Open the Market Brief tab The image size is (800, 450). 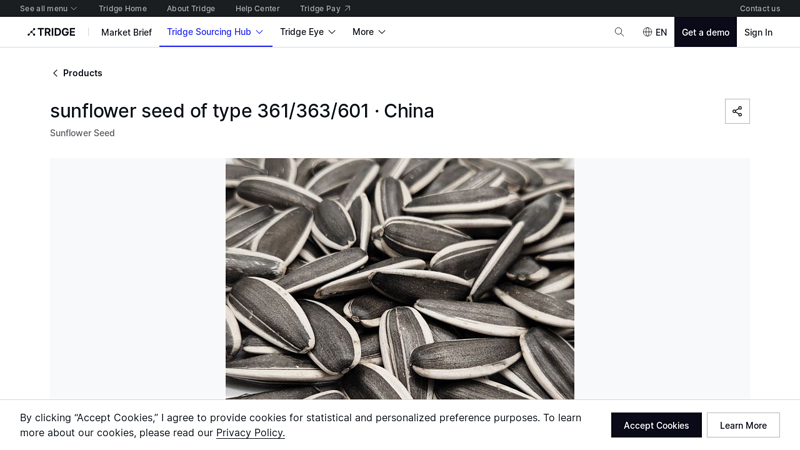(x=127, y=32)
